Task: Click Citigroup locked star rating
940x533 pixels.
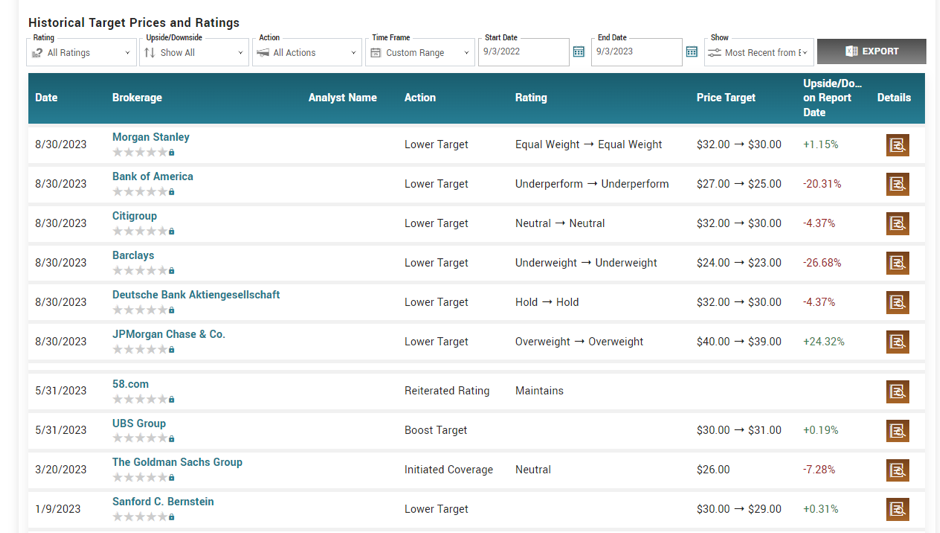Action: point(143,231)
